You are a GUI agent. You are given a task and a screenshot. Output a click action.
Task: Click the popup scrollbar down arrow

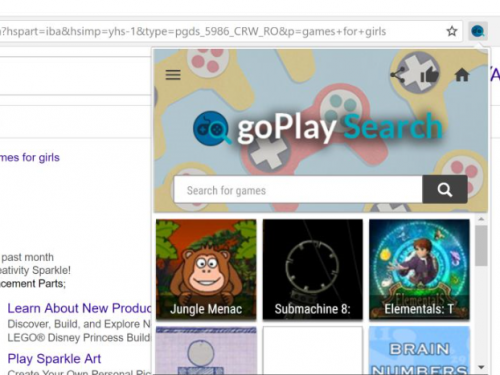point(481,367)
